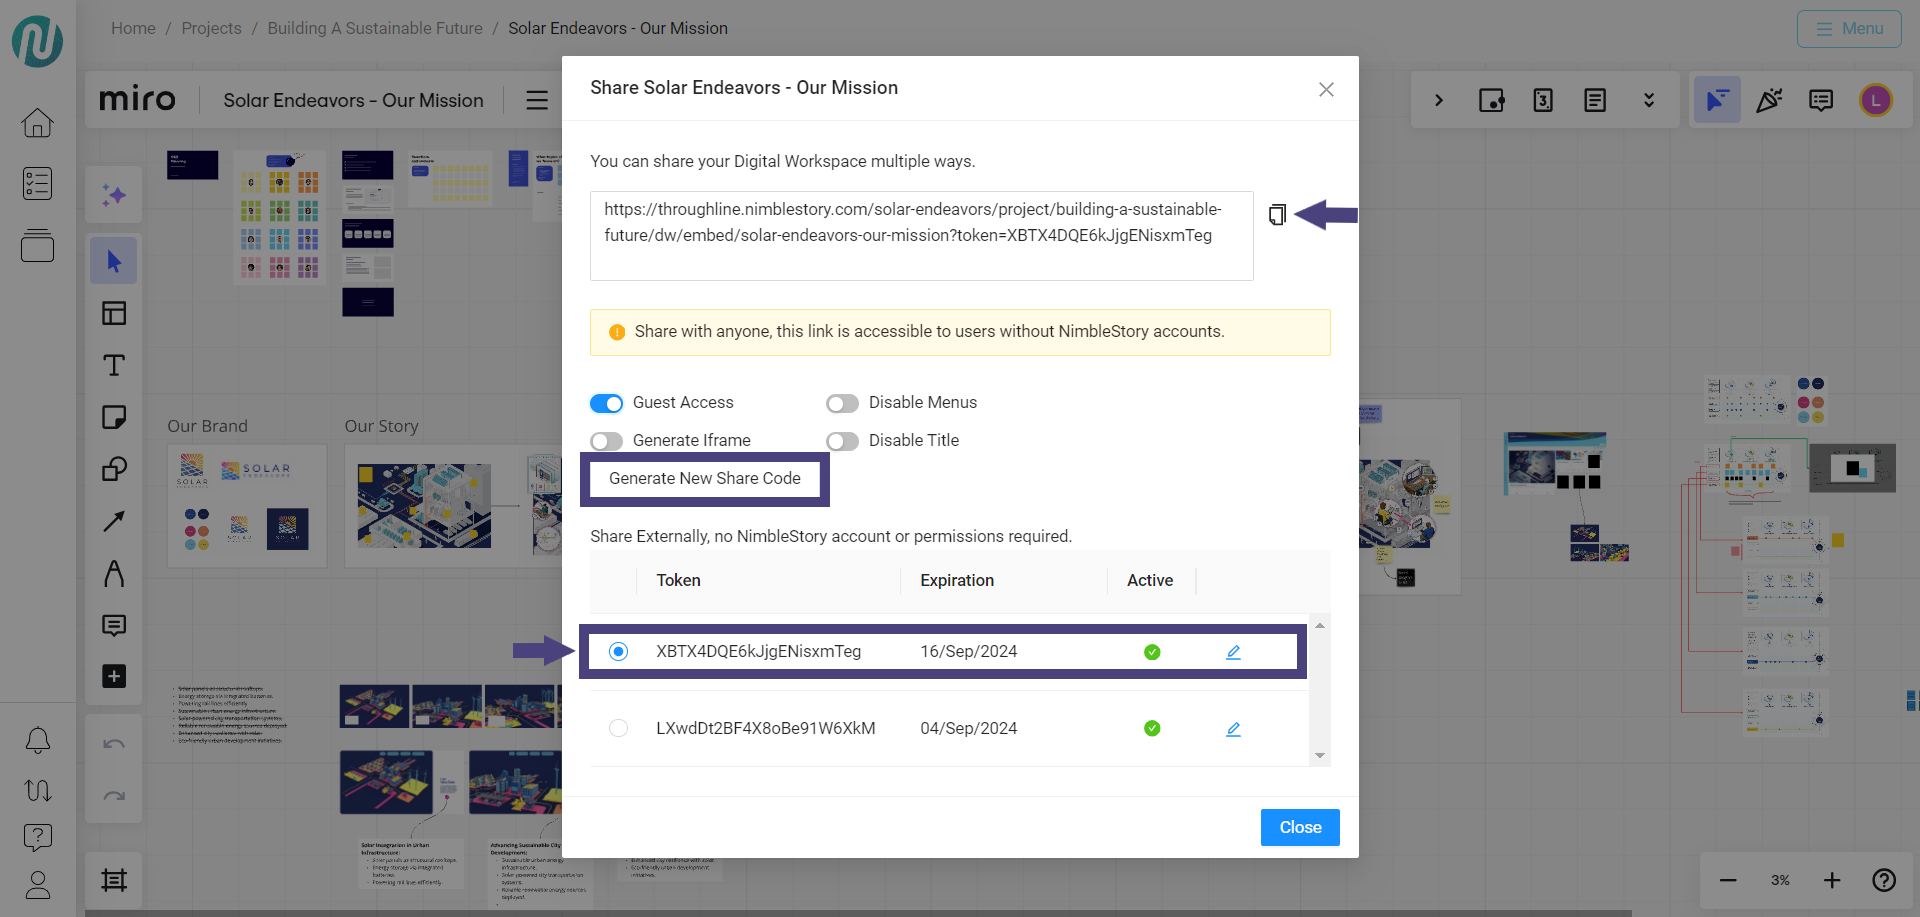
Task: Expand more tools with double chevron
Action: click(1649, 100)
